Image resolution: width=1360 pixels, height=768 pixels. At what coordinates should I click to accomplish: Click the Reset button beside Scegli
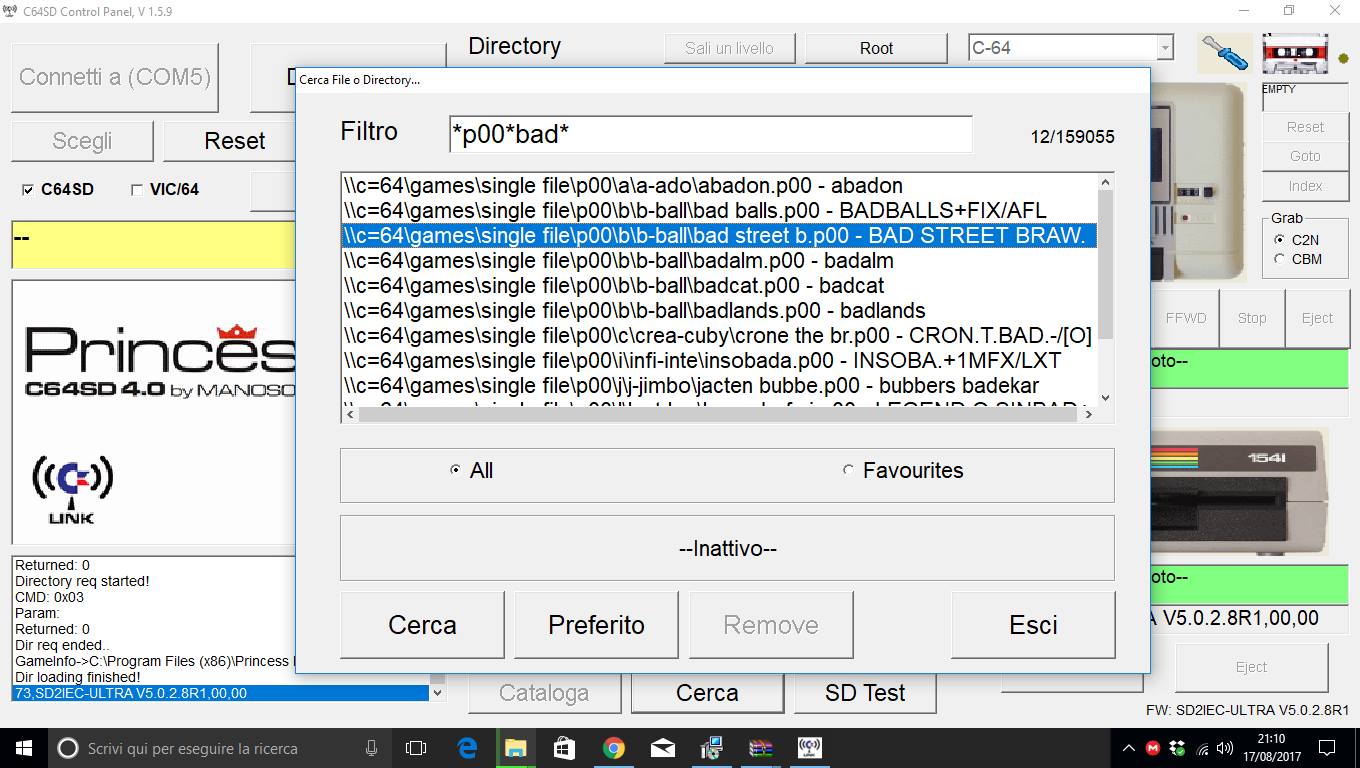tap(234, 141)
